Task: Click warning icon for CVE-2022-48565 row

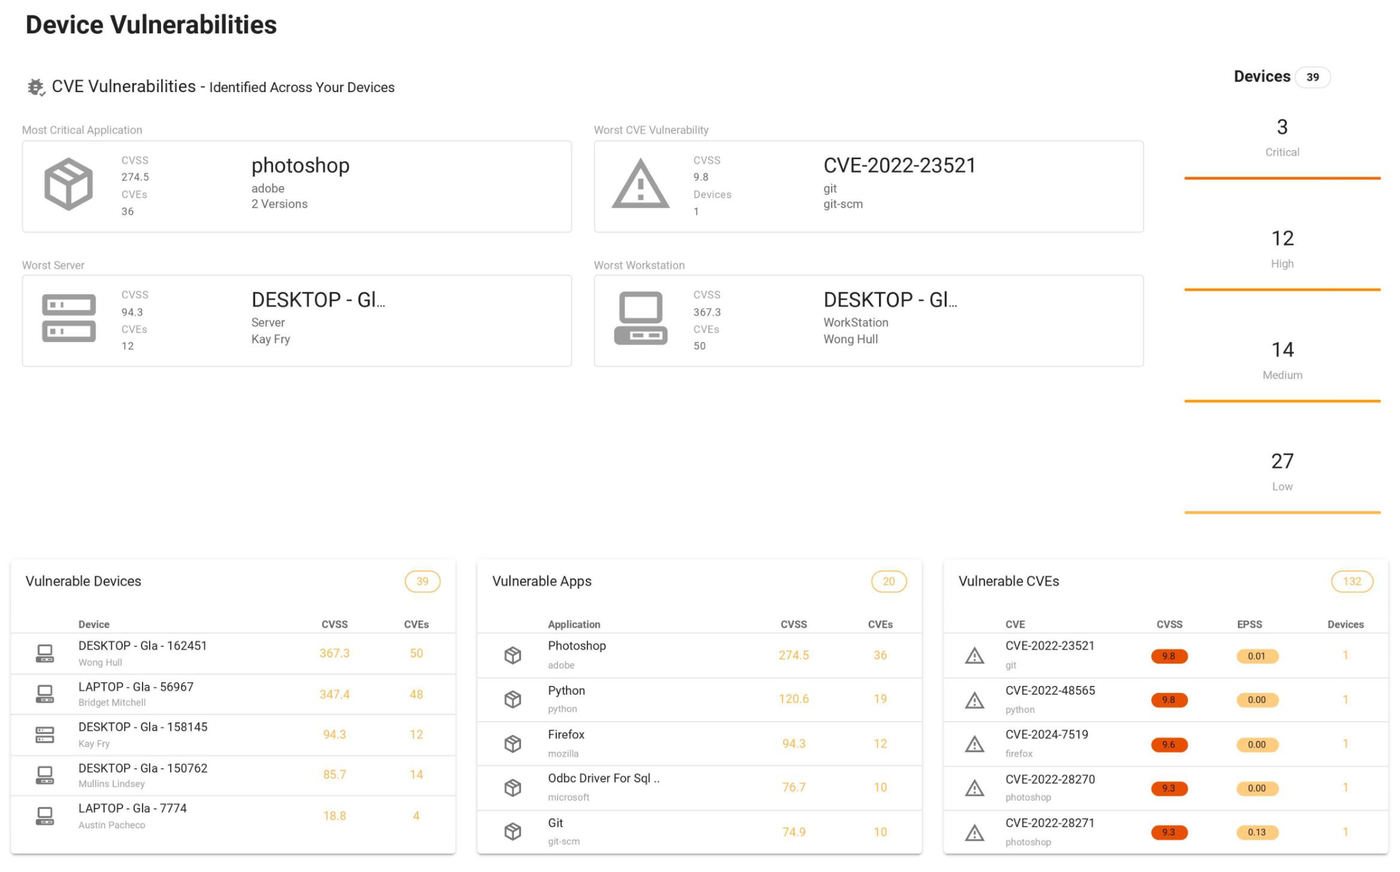Action: [974, 700]
